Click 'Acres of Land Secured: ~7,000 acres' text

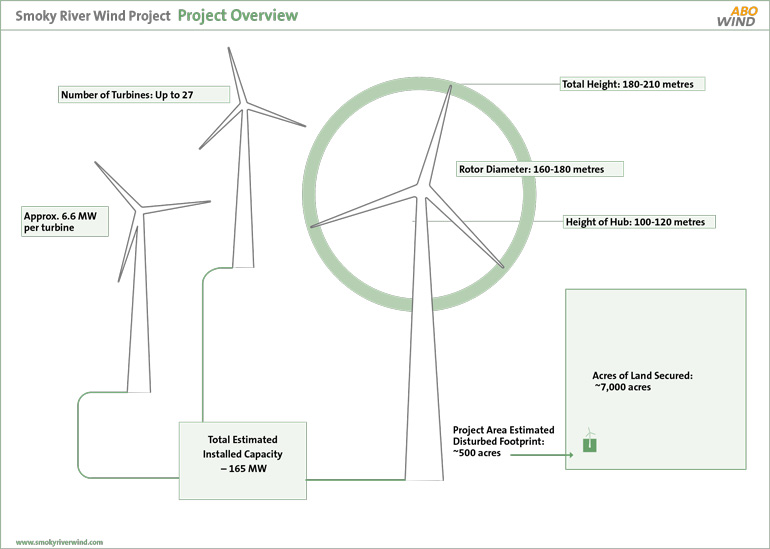pos(642,381)
